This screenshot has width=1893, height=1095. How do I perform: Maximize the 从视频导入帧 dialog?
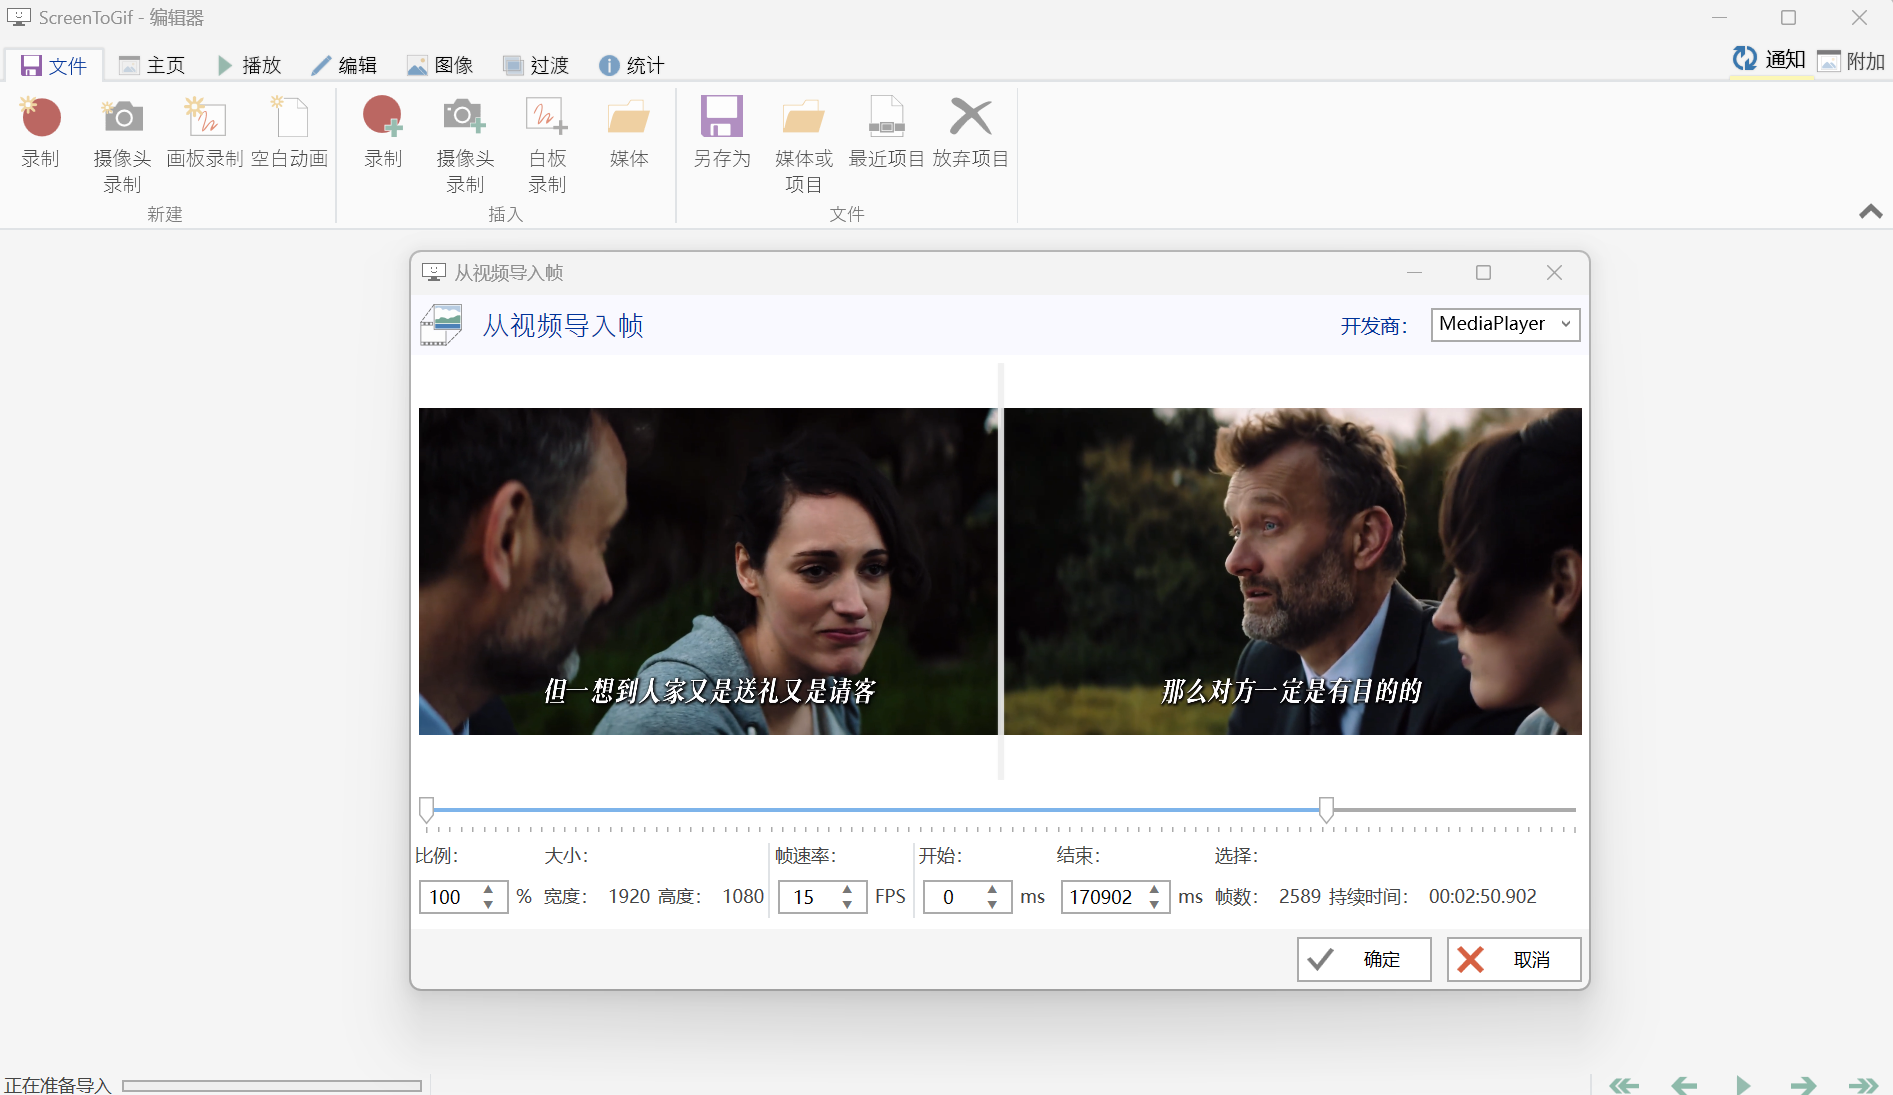pos(1484,272)
